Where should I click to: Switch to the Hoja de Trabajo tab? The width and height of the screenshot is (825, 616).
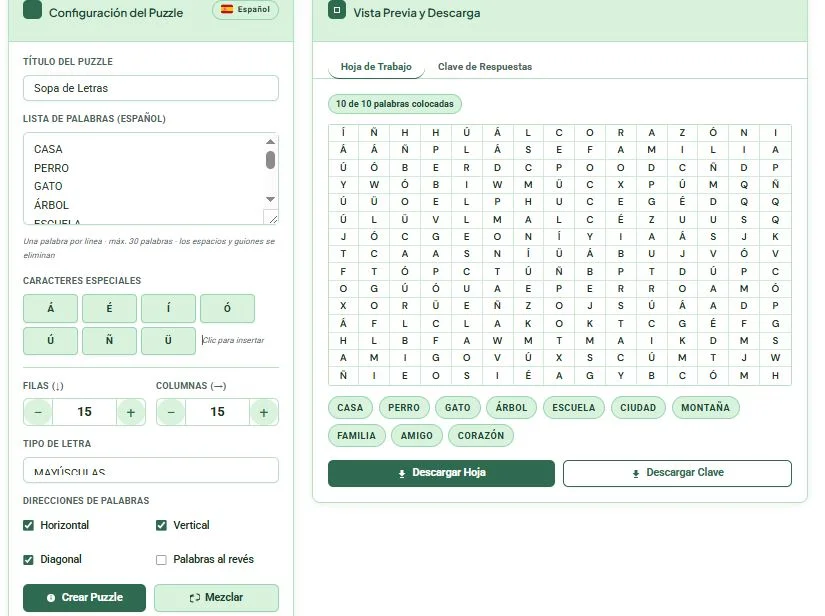(376, 67)
